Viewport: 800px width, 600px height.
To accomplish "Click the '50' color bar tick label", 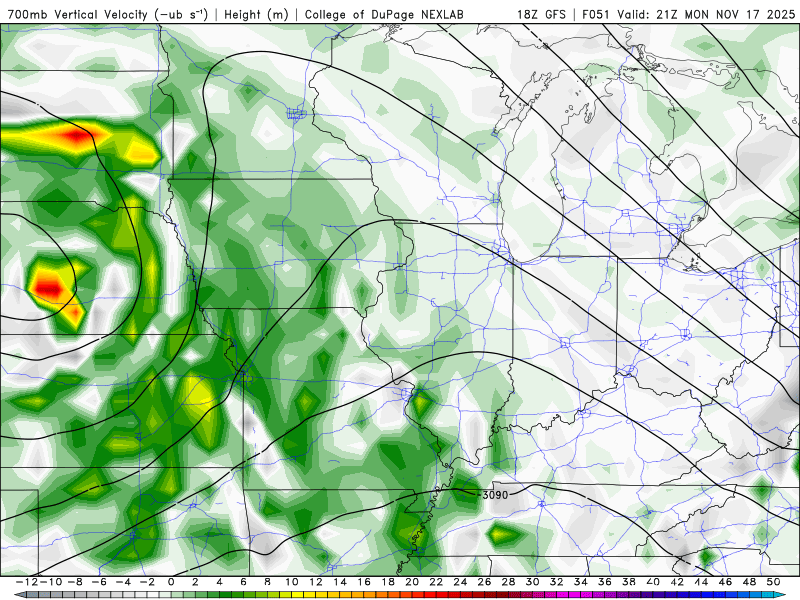I will click(x=773, y=582).
